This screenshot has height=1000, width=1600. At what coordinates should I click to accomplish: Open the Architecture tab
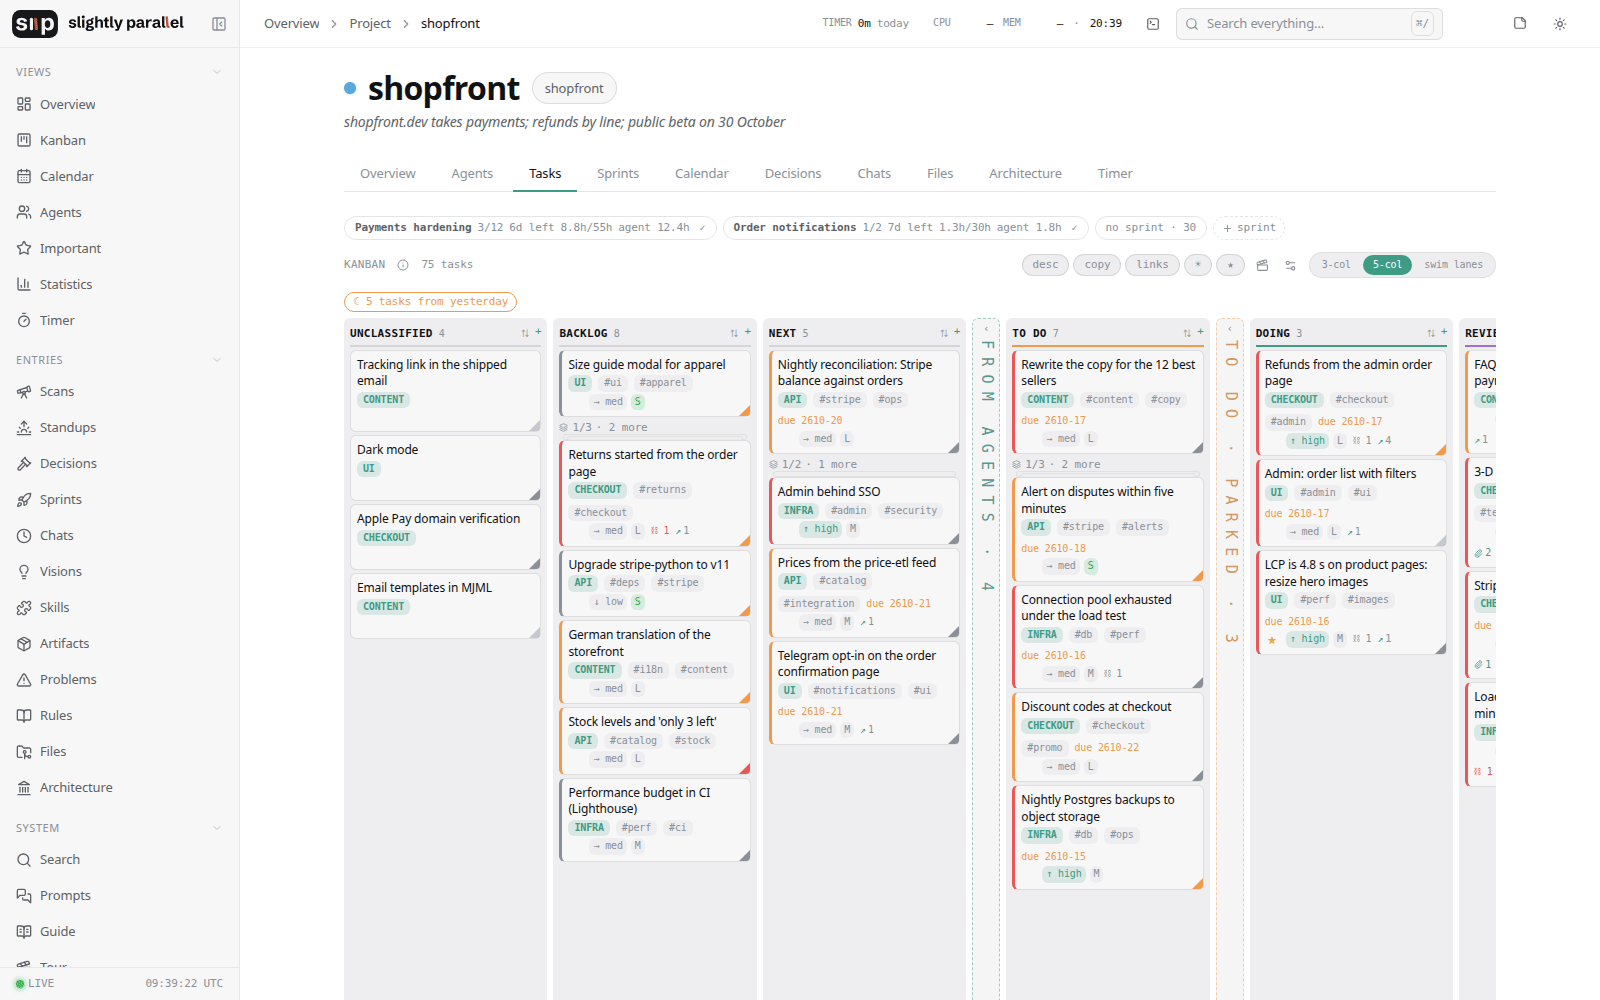(1025, 174)
